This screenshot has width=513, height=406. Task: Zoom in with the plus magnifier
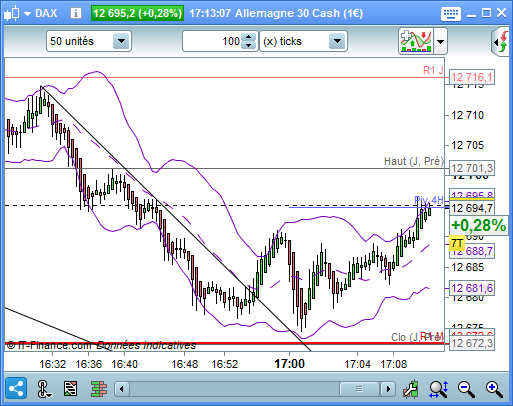point(494,389)
